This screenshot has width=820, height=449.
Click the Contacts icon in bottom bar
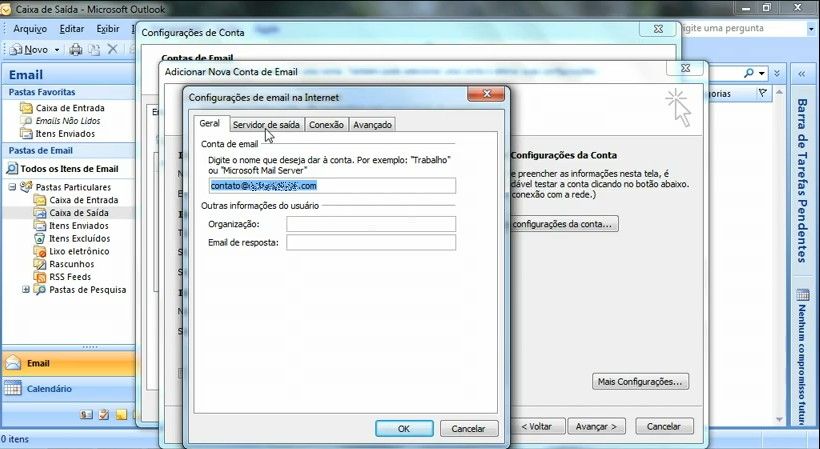tap(86, 414)
